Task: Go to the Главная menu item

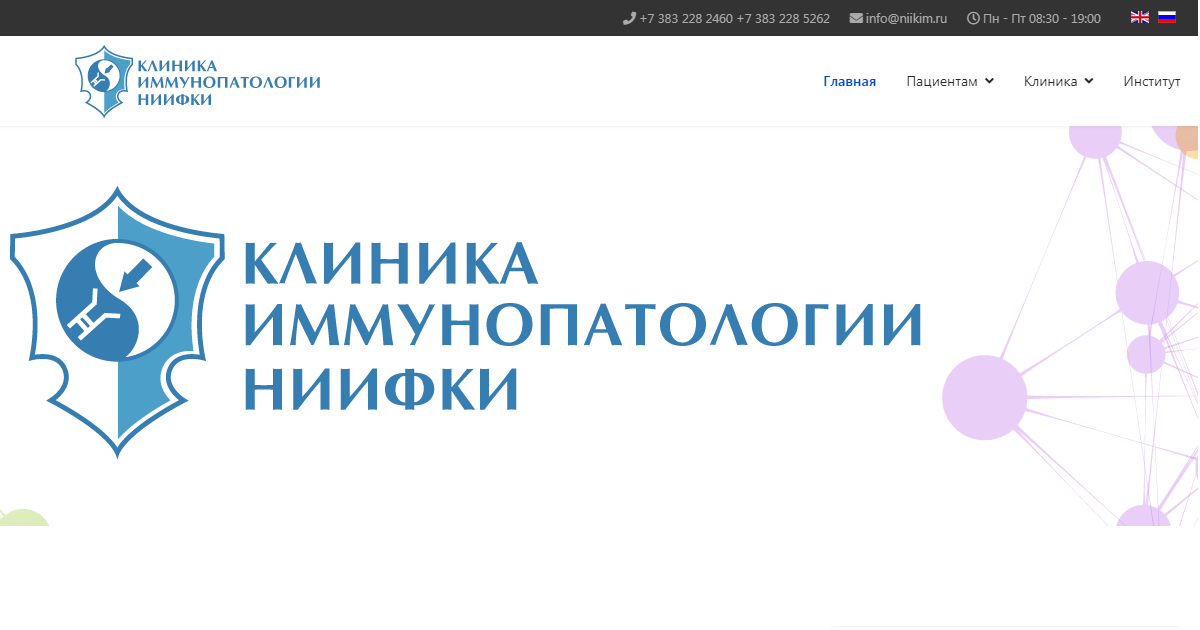Action: pyautogui.click(x=850, y=81)
